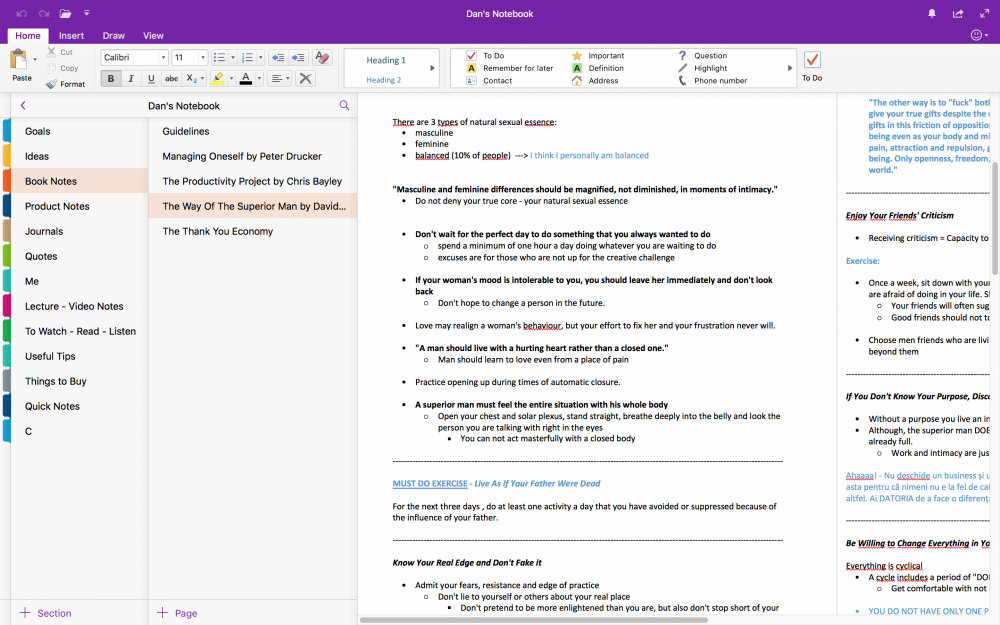Click the delete X icon in ribbon
Image resolution: width=1000 pixels, height=625 pixels.
[x=305, y=79]
